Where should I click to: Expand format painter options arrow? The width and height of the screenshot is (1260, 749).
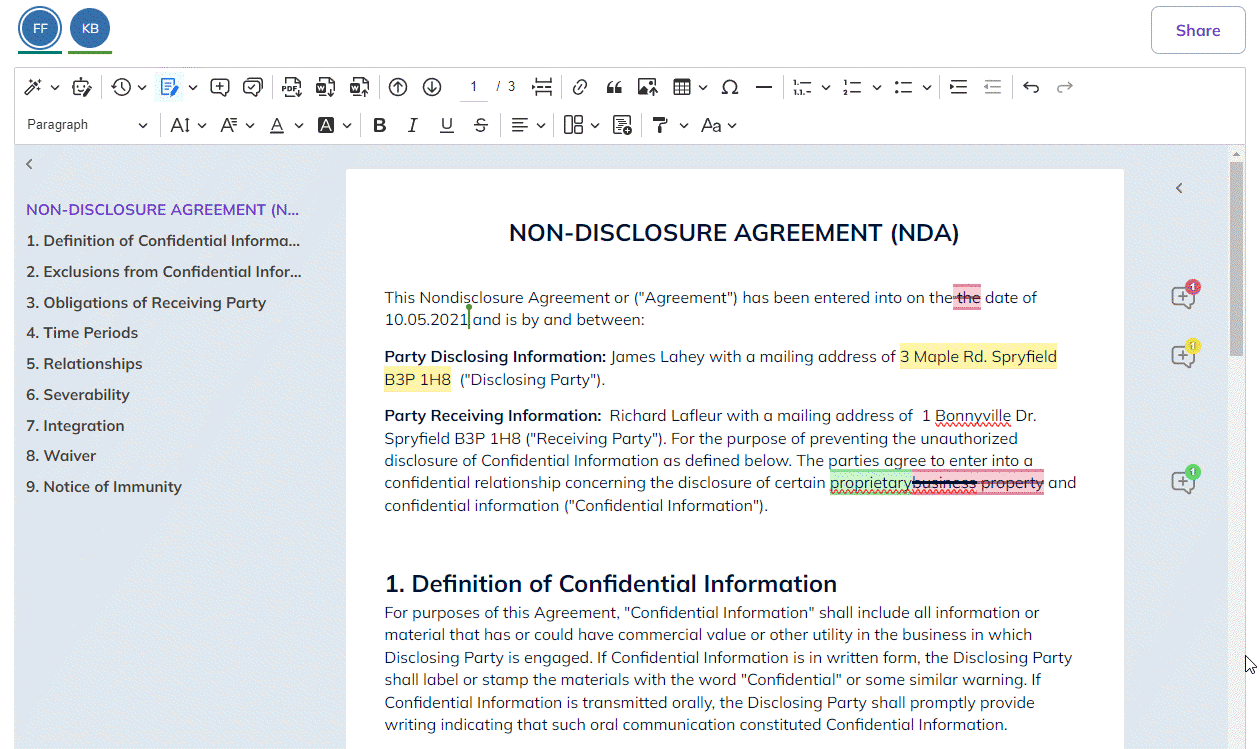tap(684, 126)
